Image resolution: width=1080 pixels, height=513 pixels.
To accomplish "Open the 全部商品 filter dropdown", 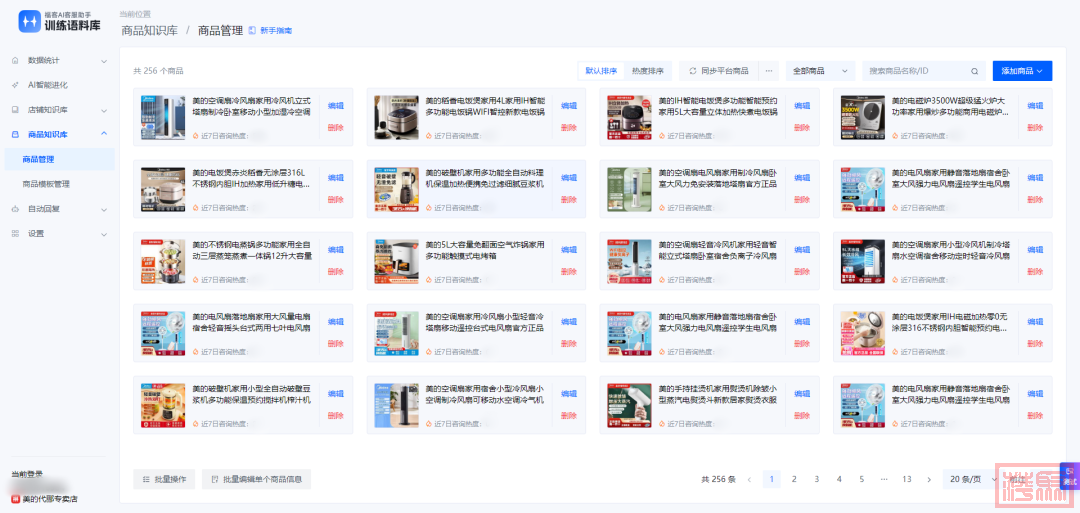I will 820,71.
